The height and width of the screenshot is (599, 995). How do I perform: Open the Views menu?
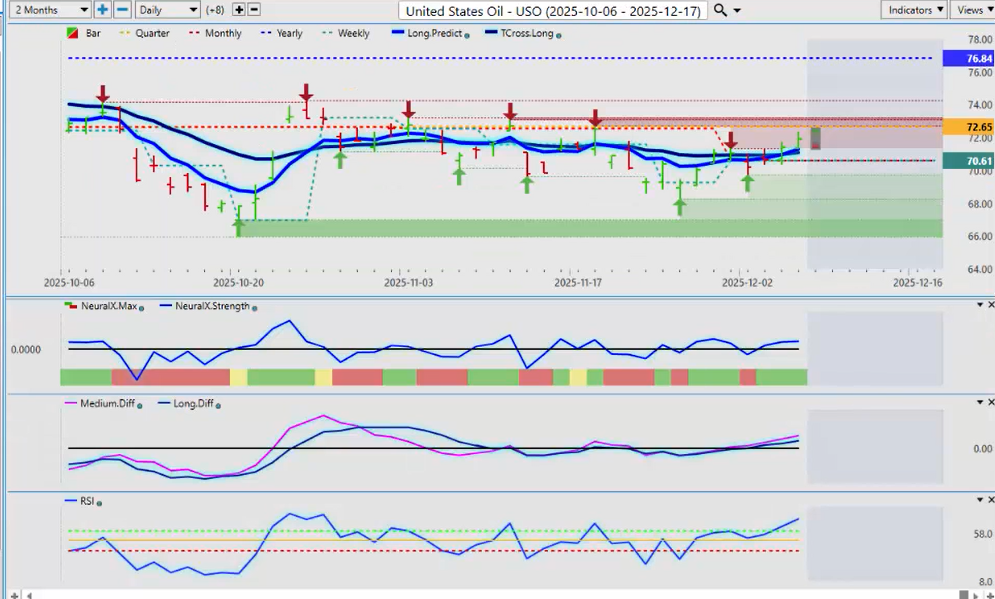tap(970, 10)
